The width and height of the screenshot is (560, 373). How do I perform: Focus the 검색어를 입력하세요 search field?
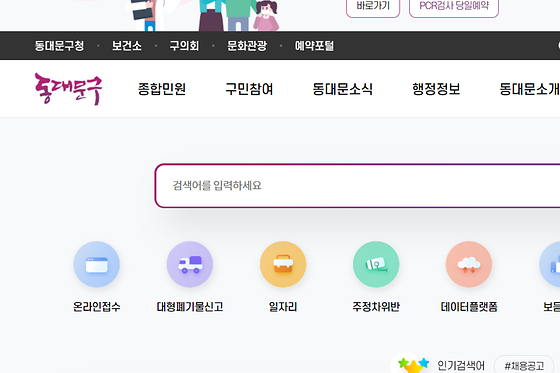tap(357, 185)
